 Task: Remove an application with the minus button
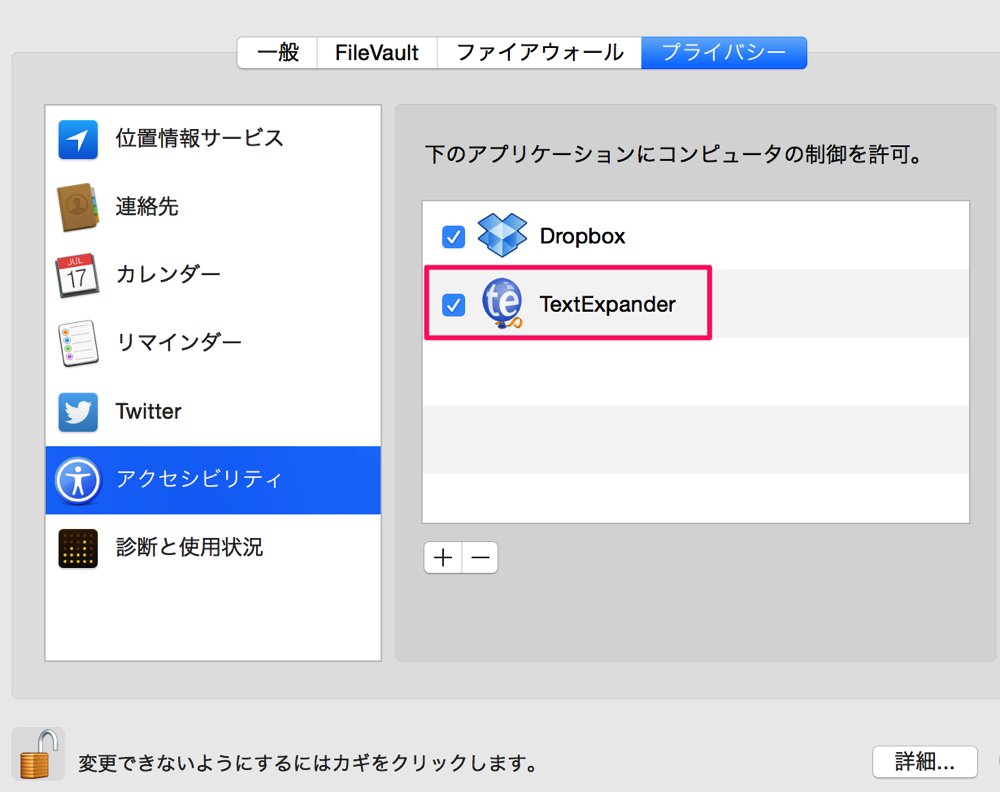[x=480, y=558]
